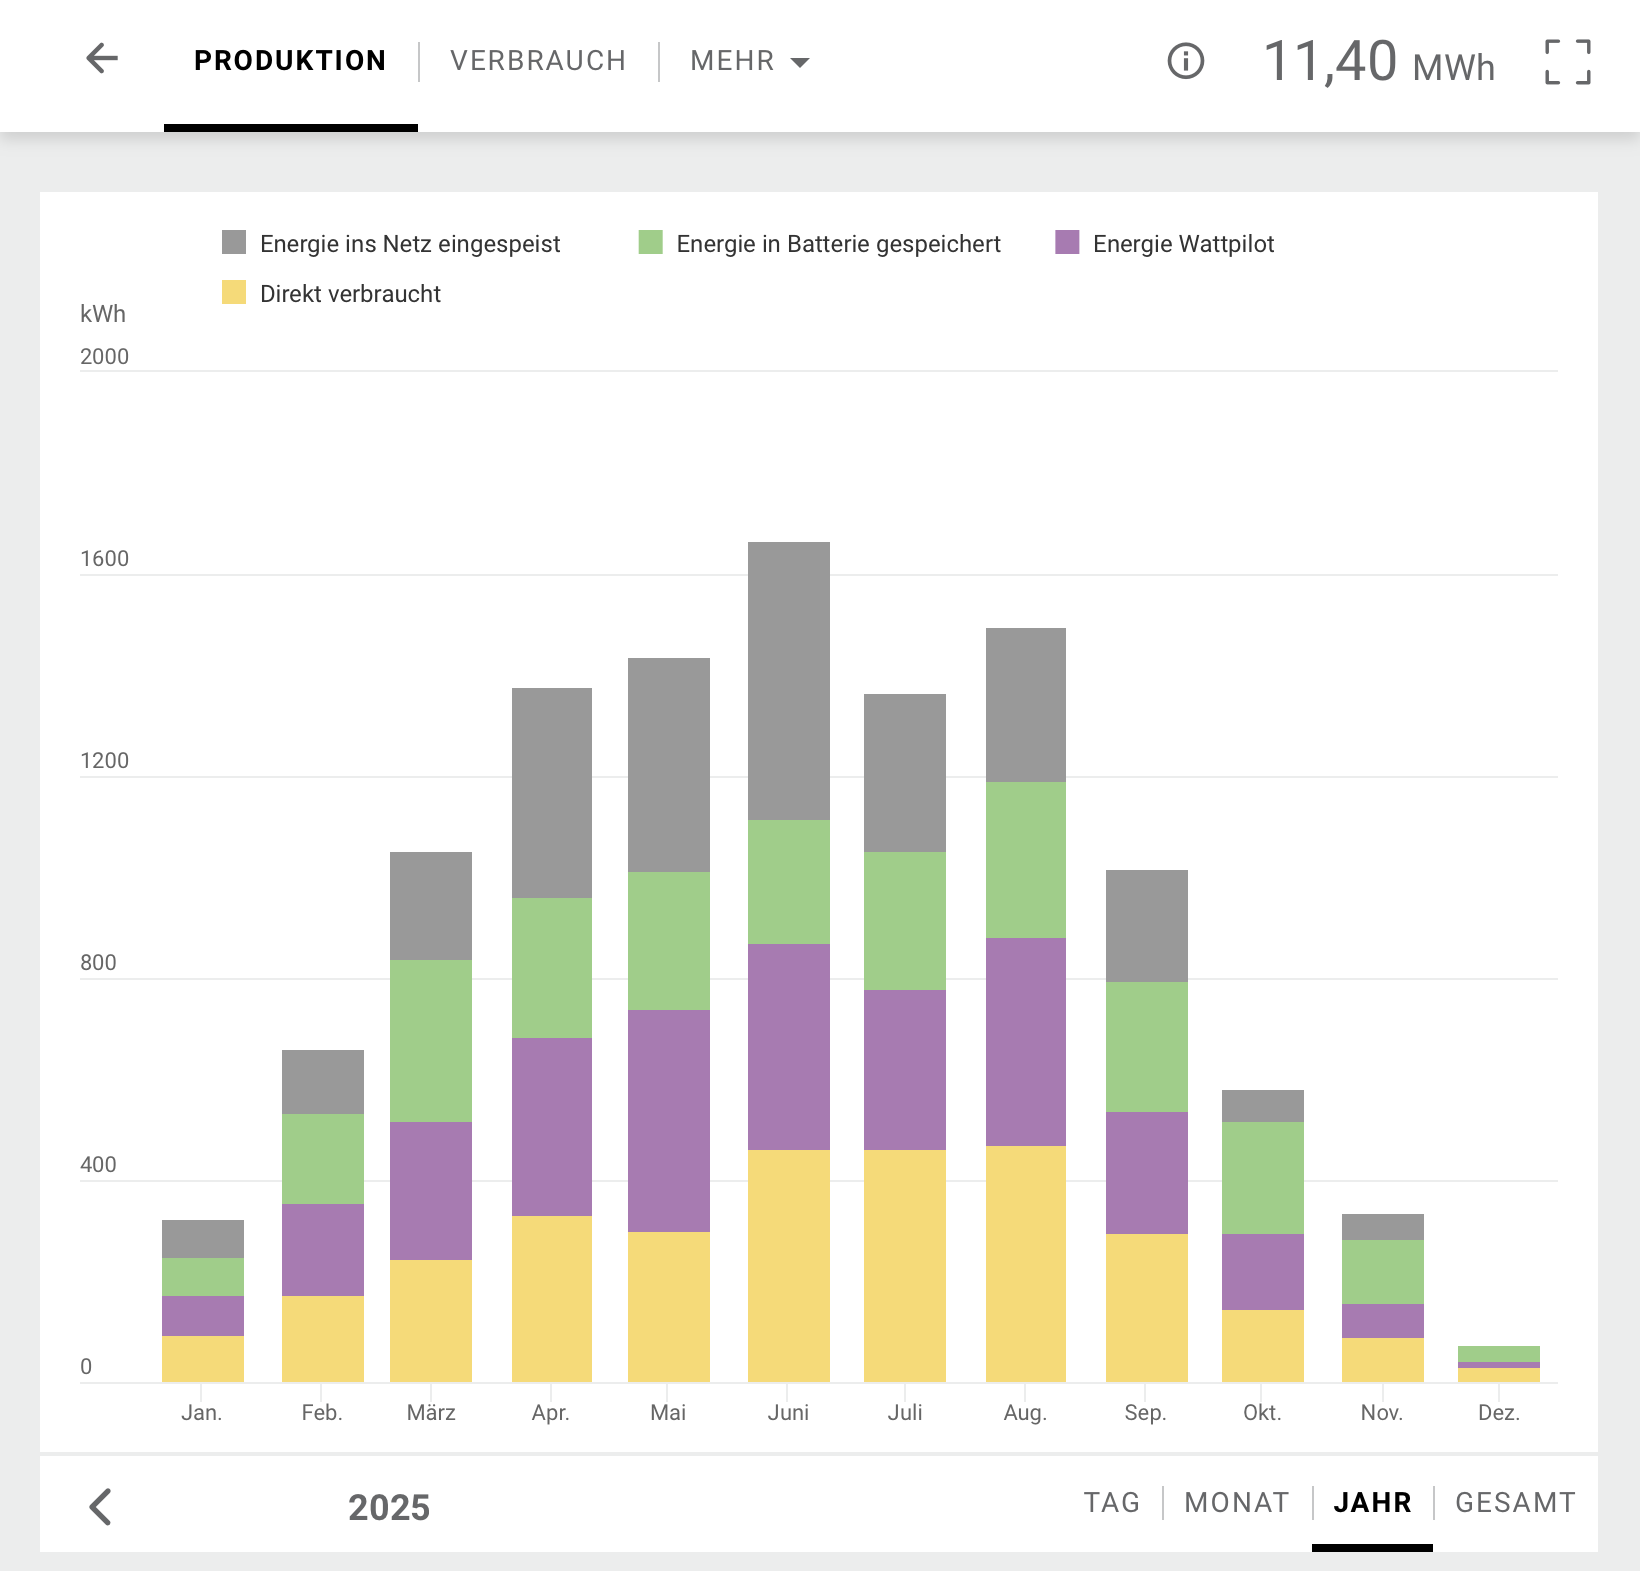Click the back arrow in header

click(x=102, y=59)
